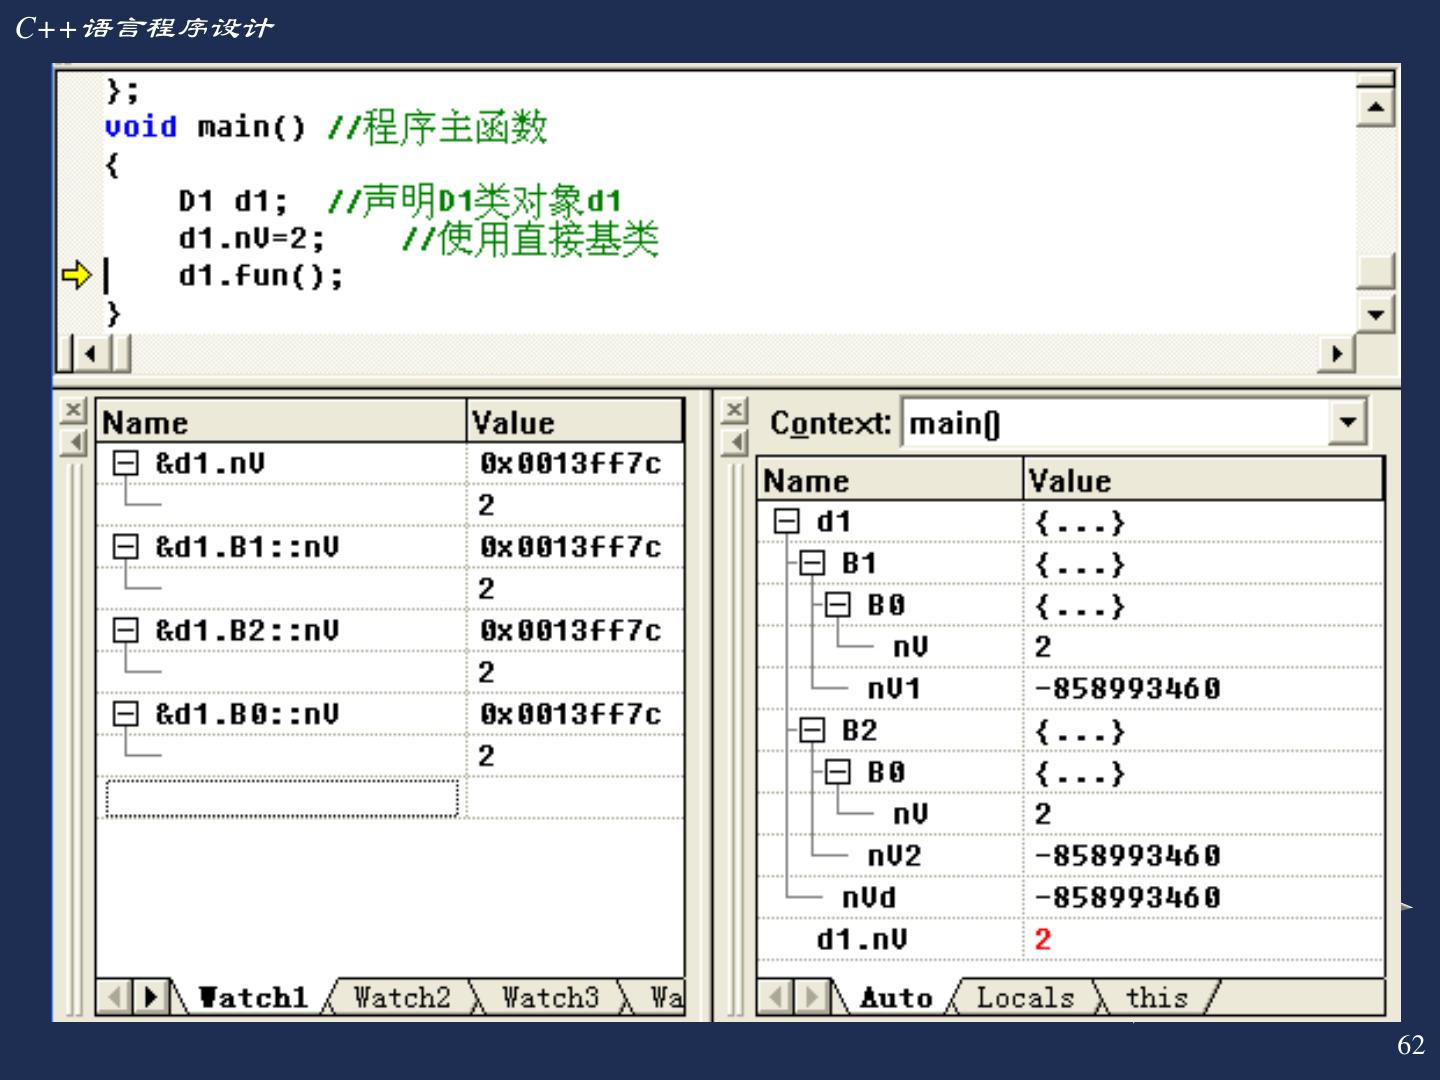Collapse the &d1.B1::nV watch entry
This screenshot has width=1440, height=1080.
coord(126,547)
